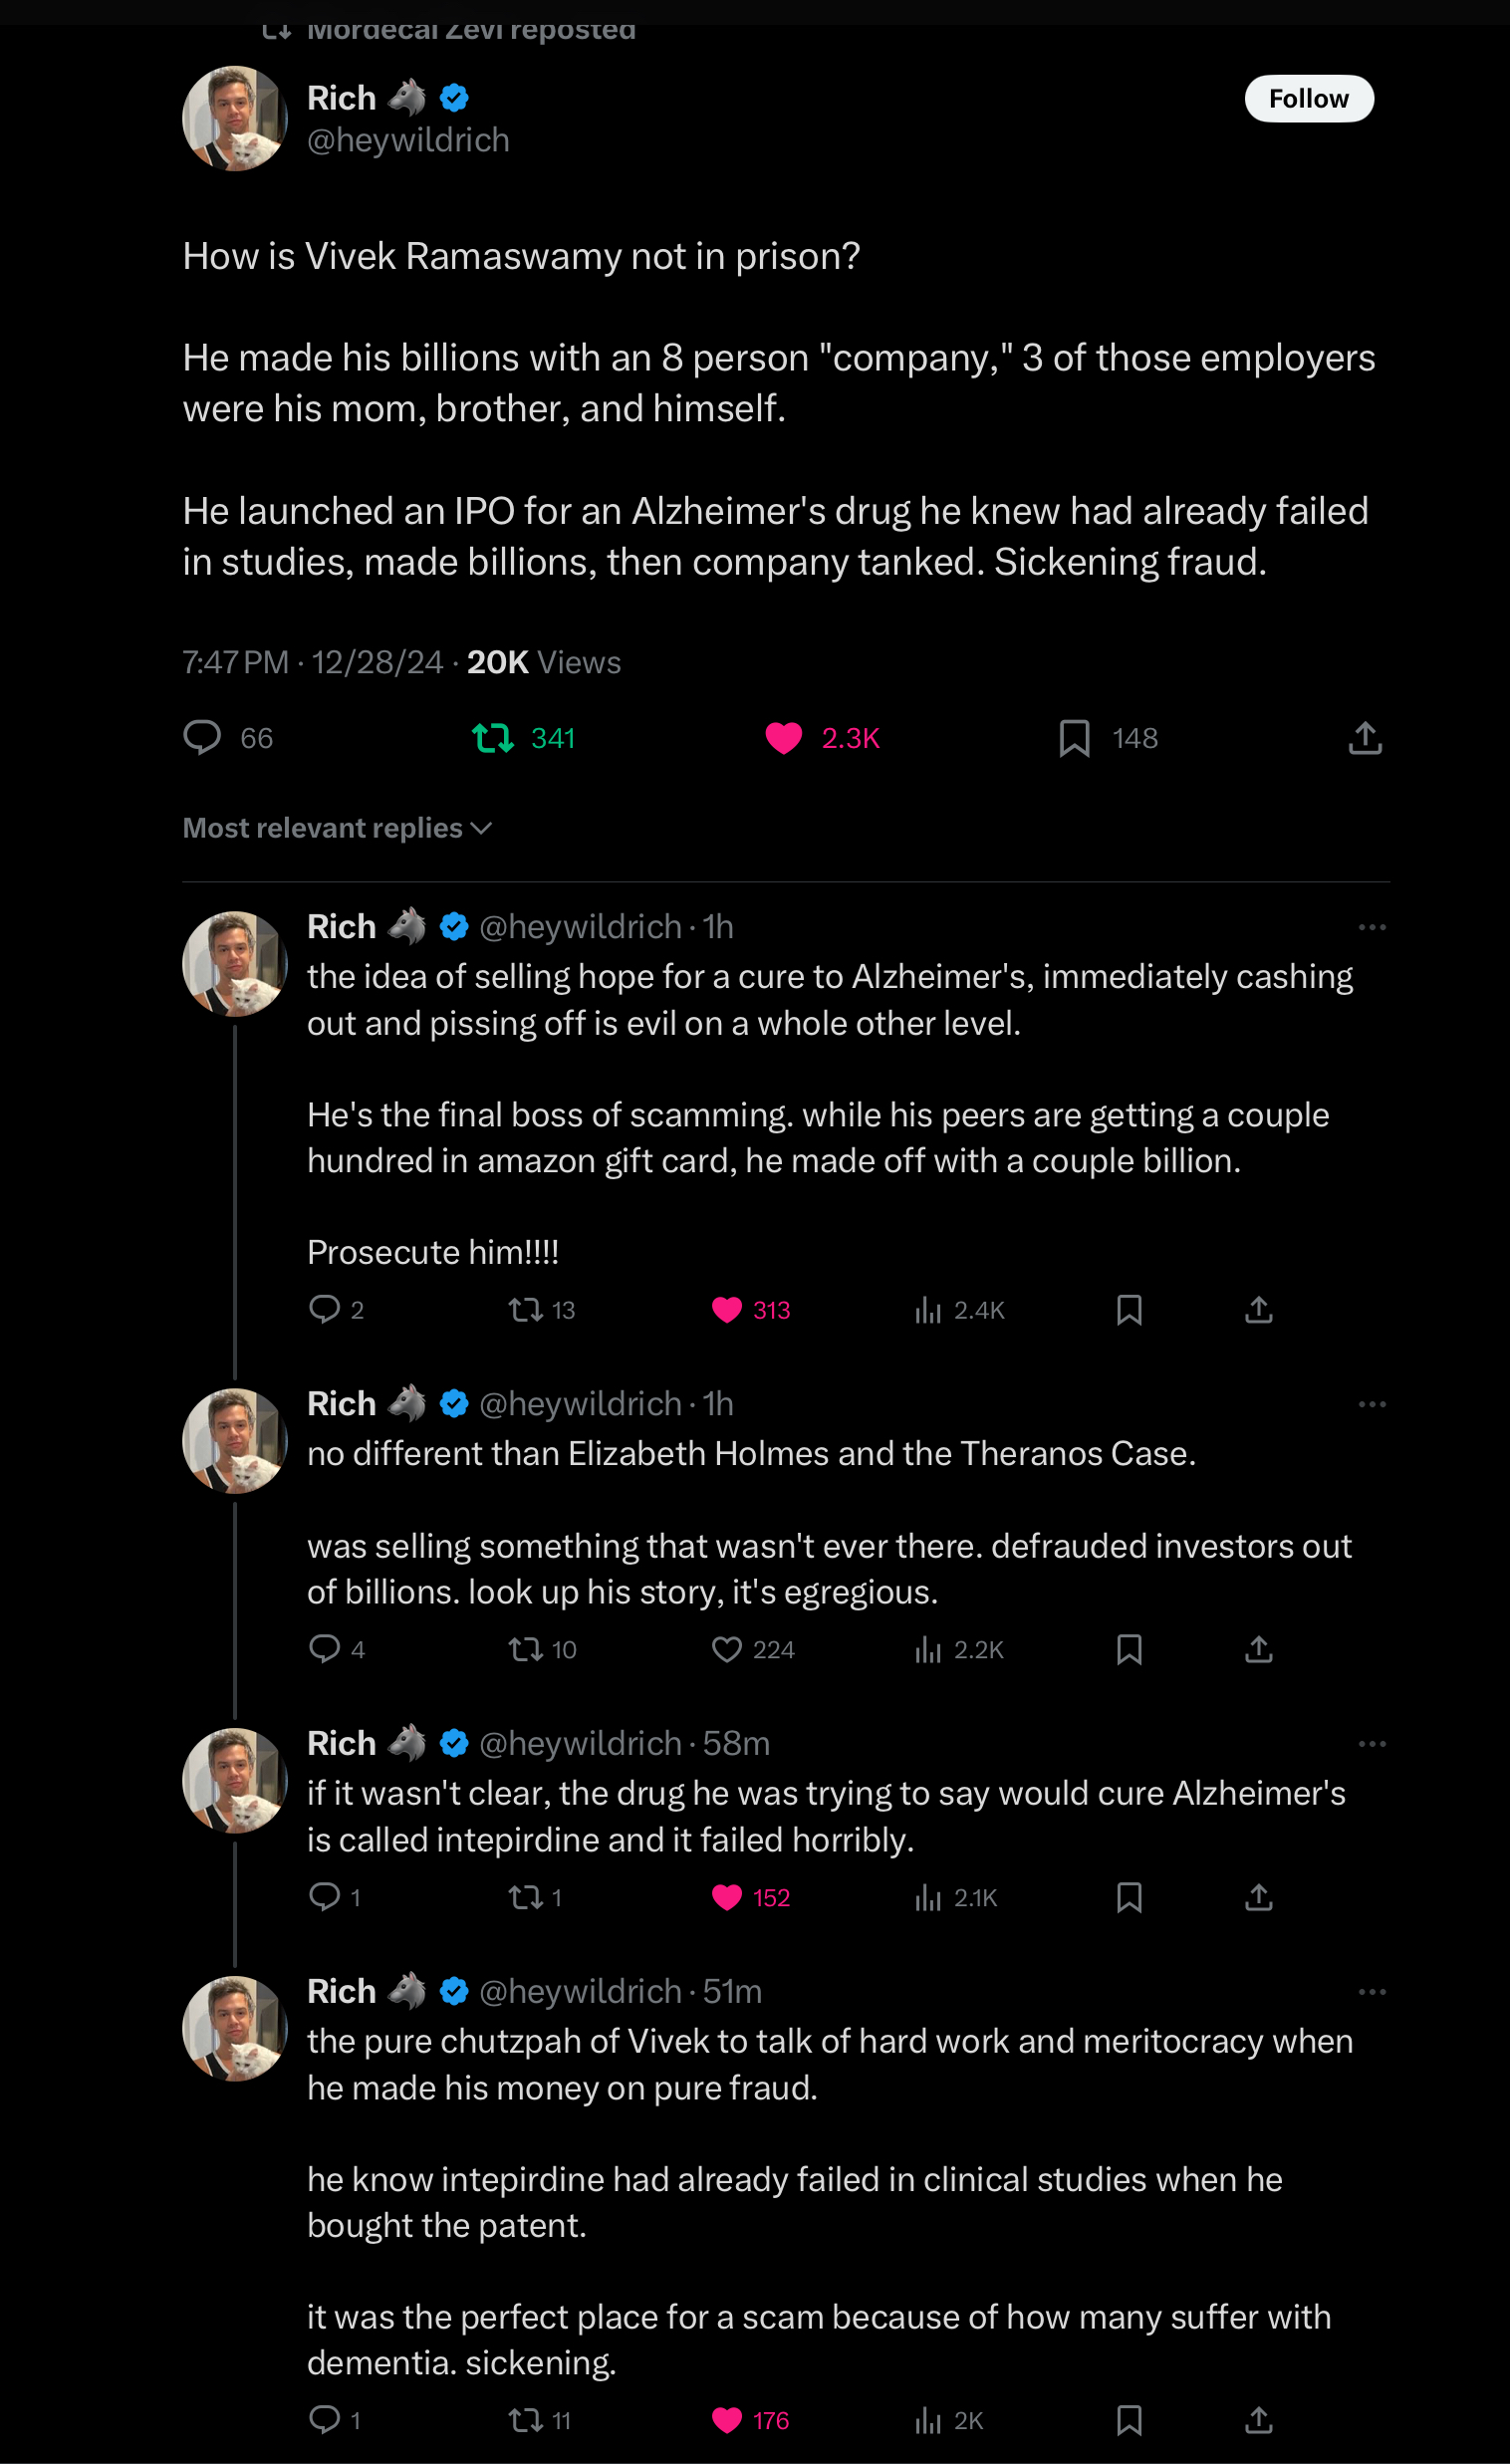Undo the repost showing 341
The image size is (1510, 2464).
492,738
